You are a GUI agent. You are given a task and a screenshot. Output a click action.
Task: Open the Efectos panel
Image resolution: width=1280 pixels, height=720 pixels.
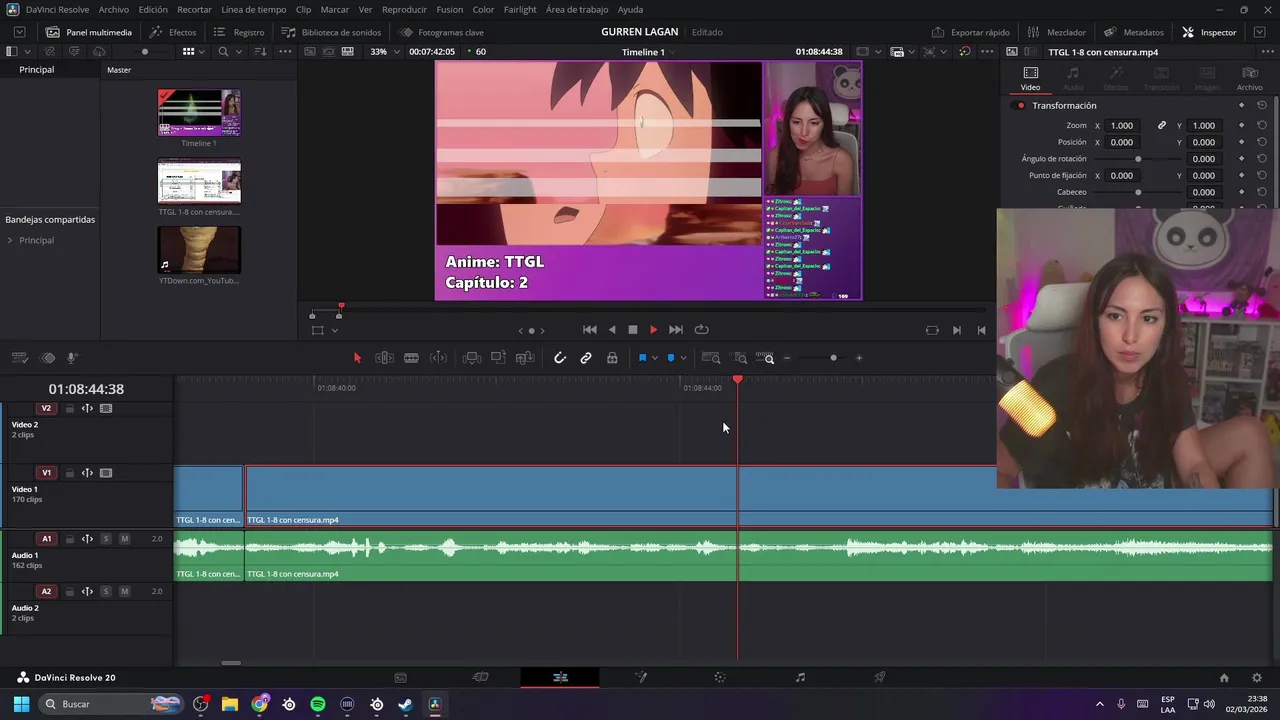pyautogui.click(x=173, y=32)
